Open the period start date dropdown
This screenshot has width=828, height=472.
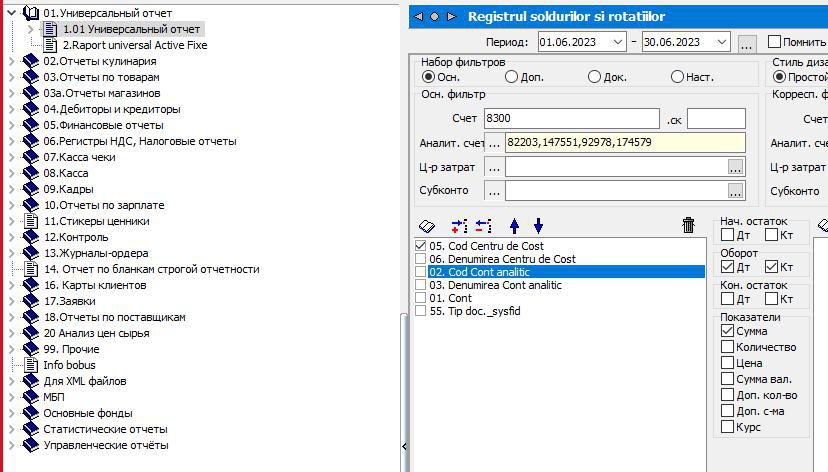coord(617,42)
